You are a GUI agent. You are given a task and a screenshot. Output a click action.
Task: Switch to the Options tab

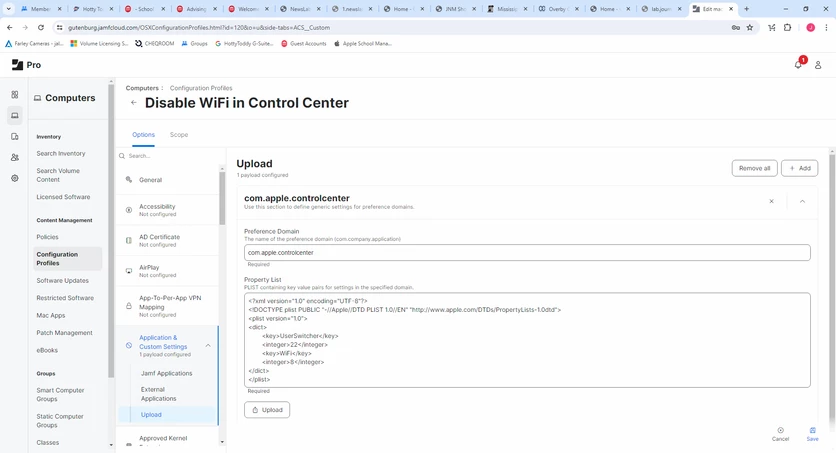[x=143, y=135]
